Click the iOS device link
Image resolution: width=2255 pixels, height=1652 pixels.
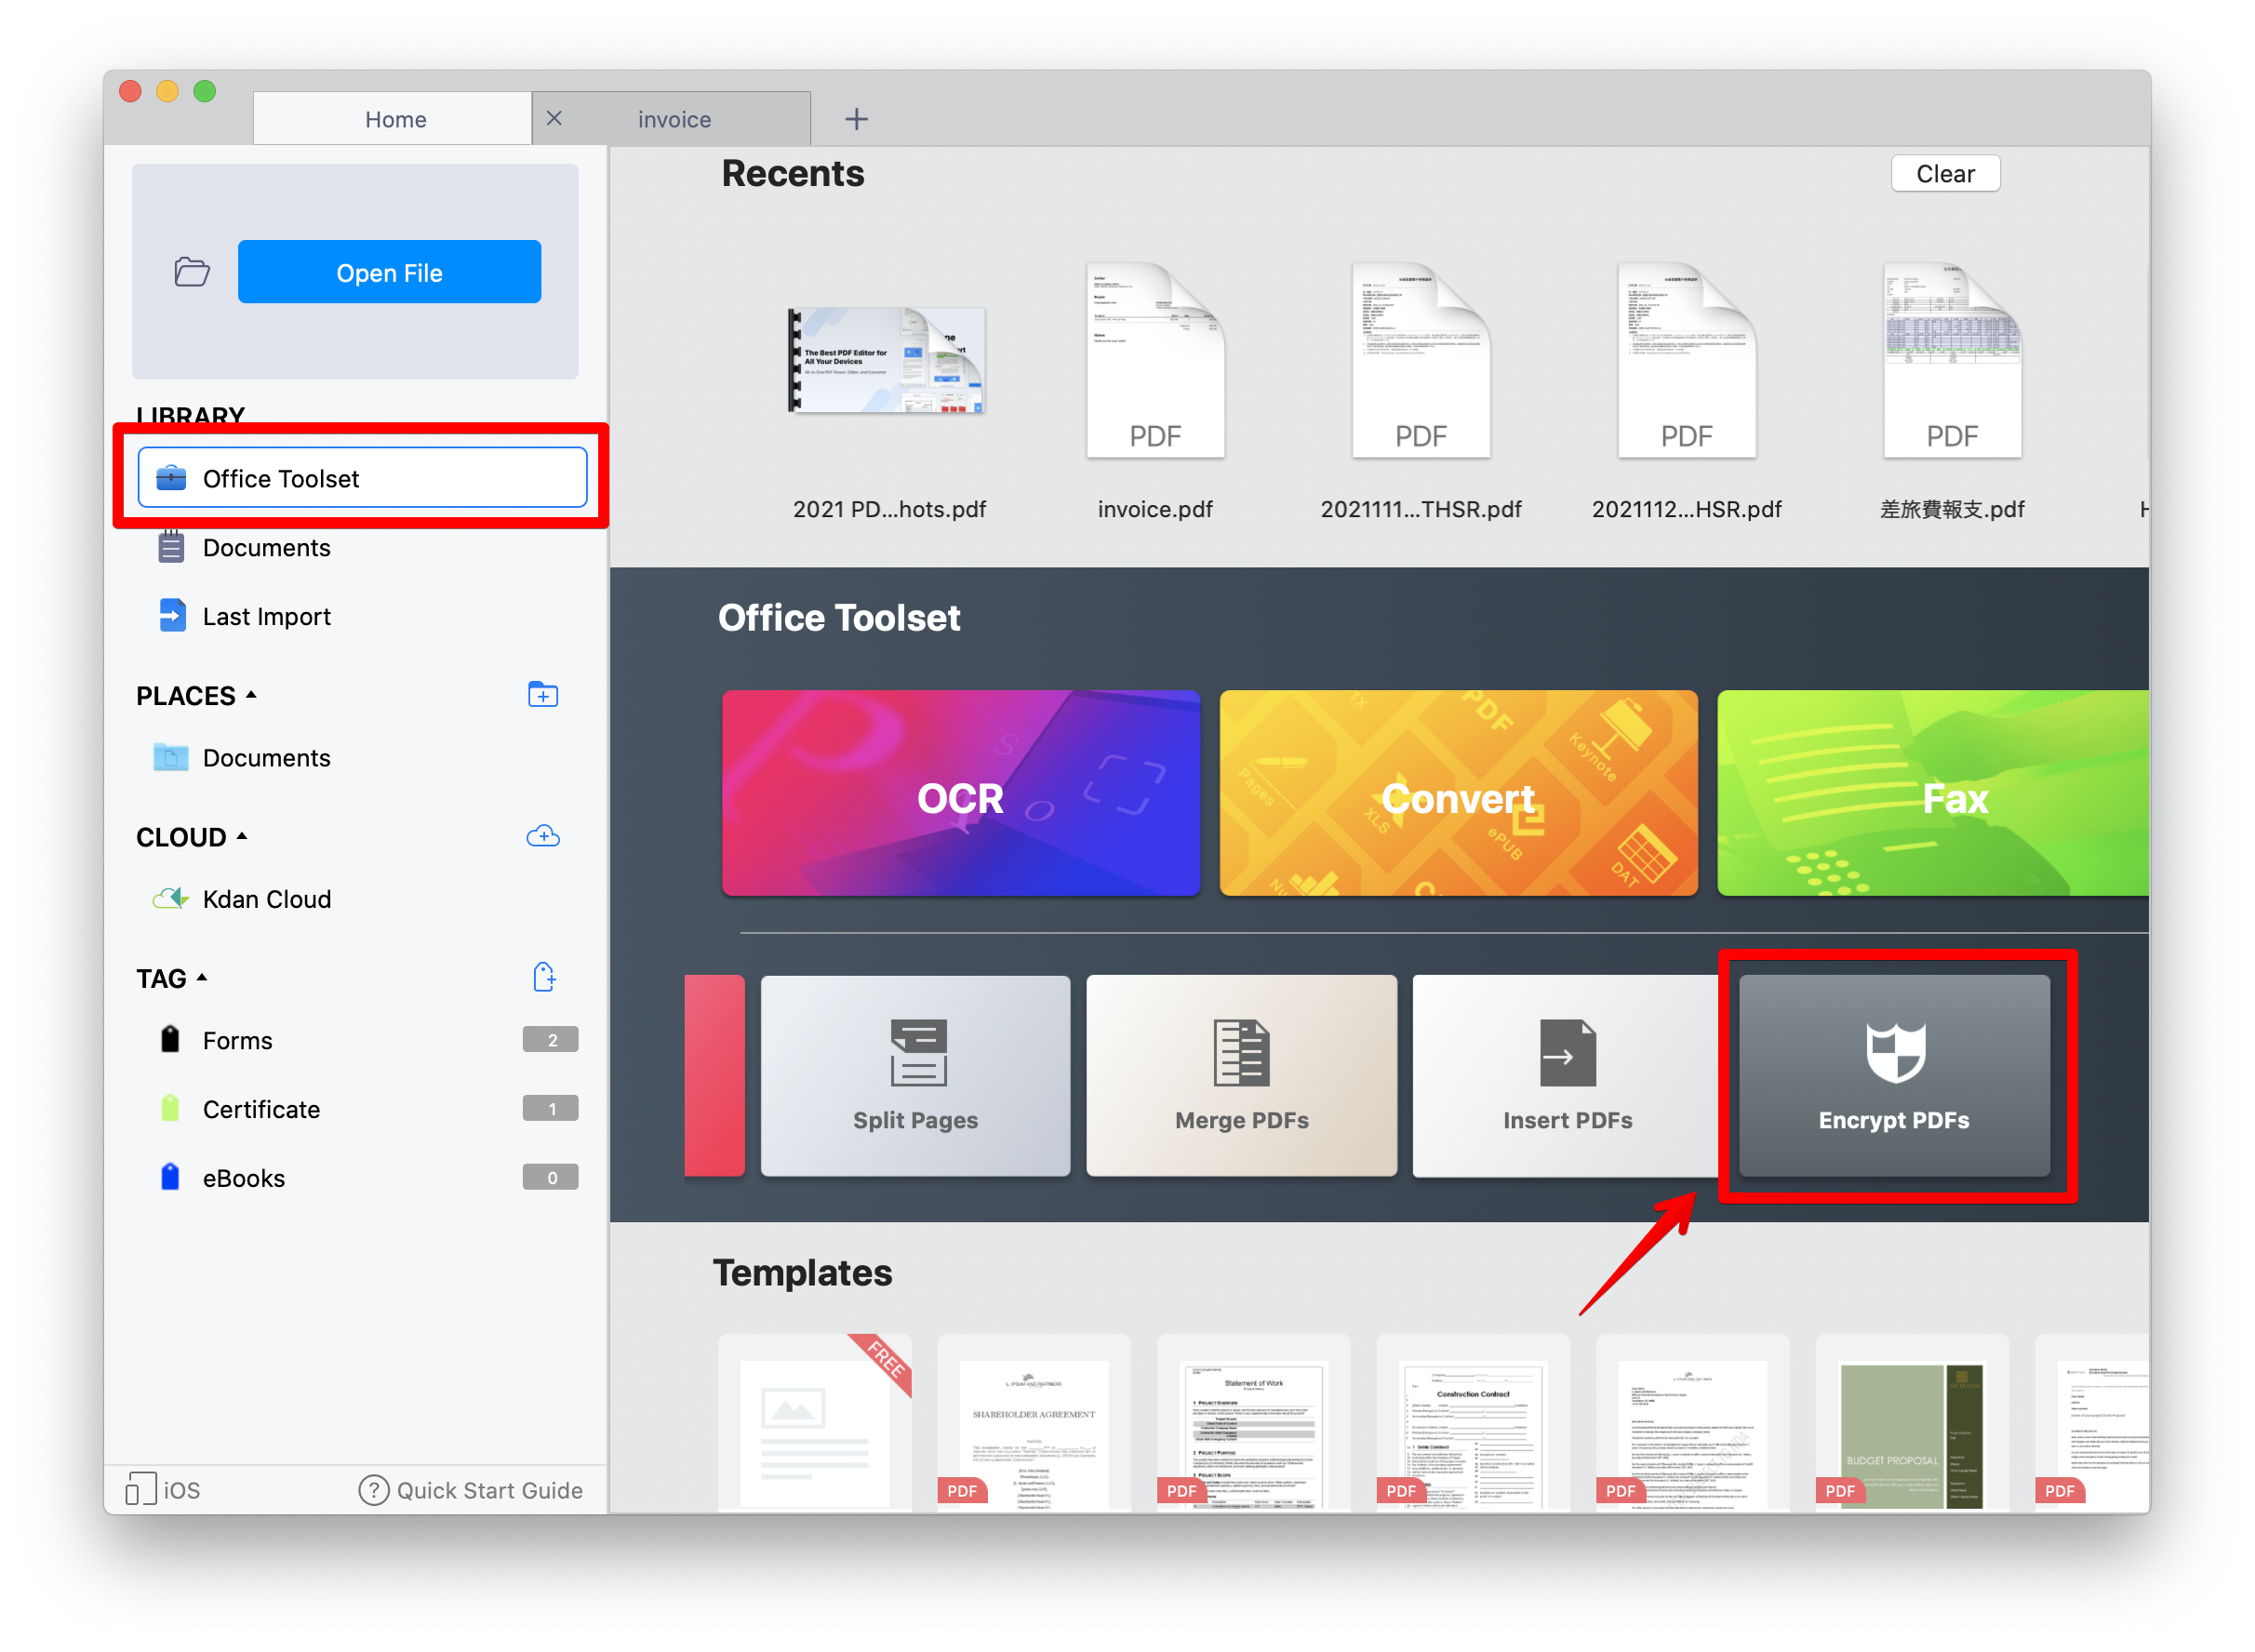(x=163, y=1490)
